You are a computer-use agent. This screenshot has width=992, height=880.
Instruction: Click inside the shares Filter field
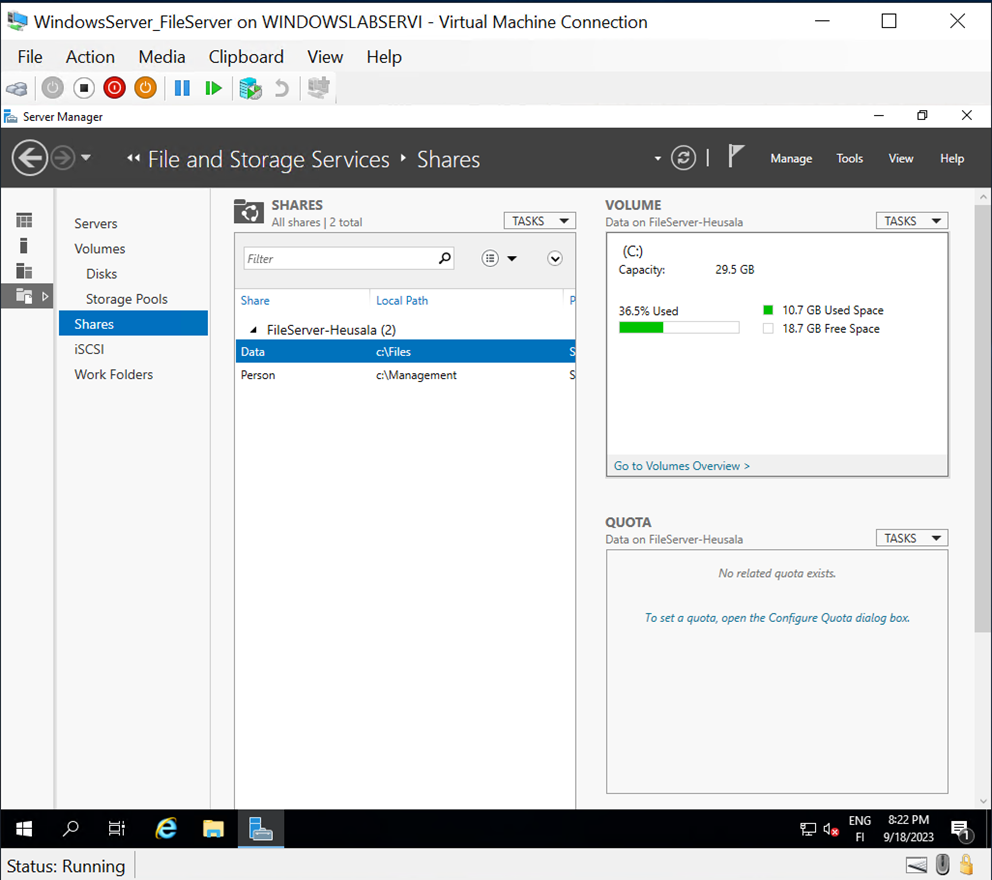pos(340,258)
